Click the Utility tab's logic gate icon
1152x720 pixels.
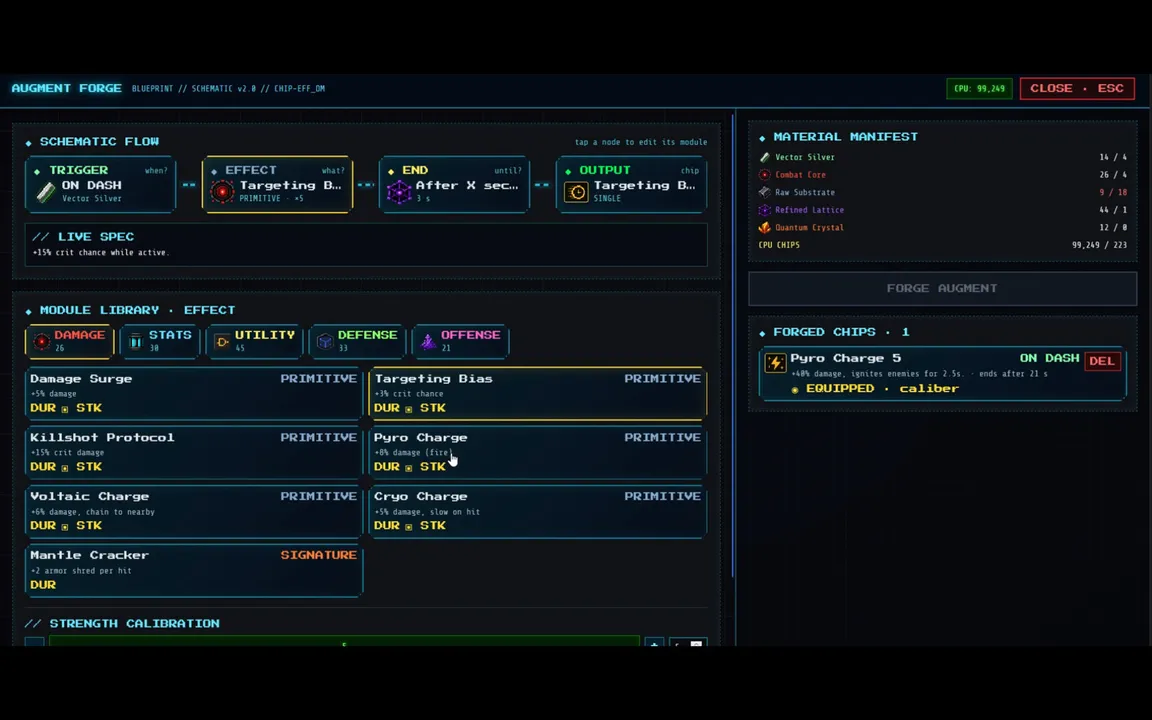222,341
